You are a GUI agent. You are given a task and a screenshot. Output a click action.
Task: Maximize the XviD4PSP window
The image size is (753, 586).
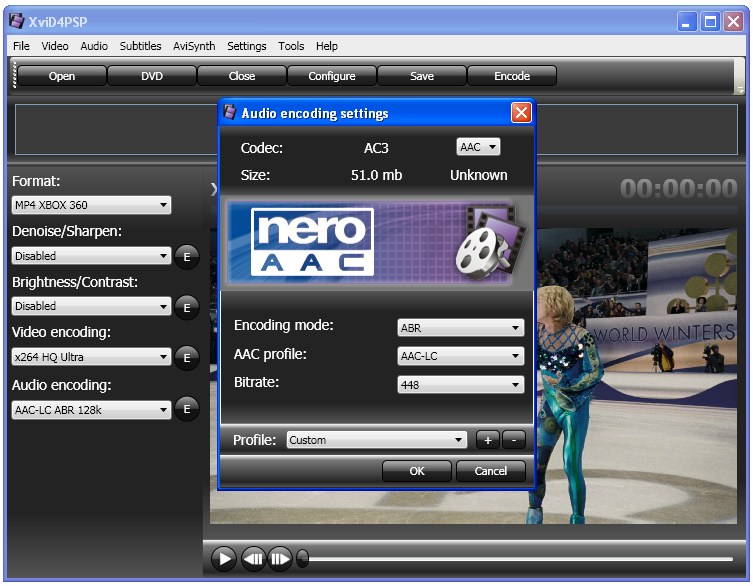click(x=710, y=22)
